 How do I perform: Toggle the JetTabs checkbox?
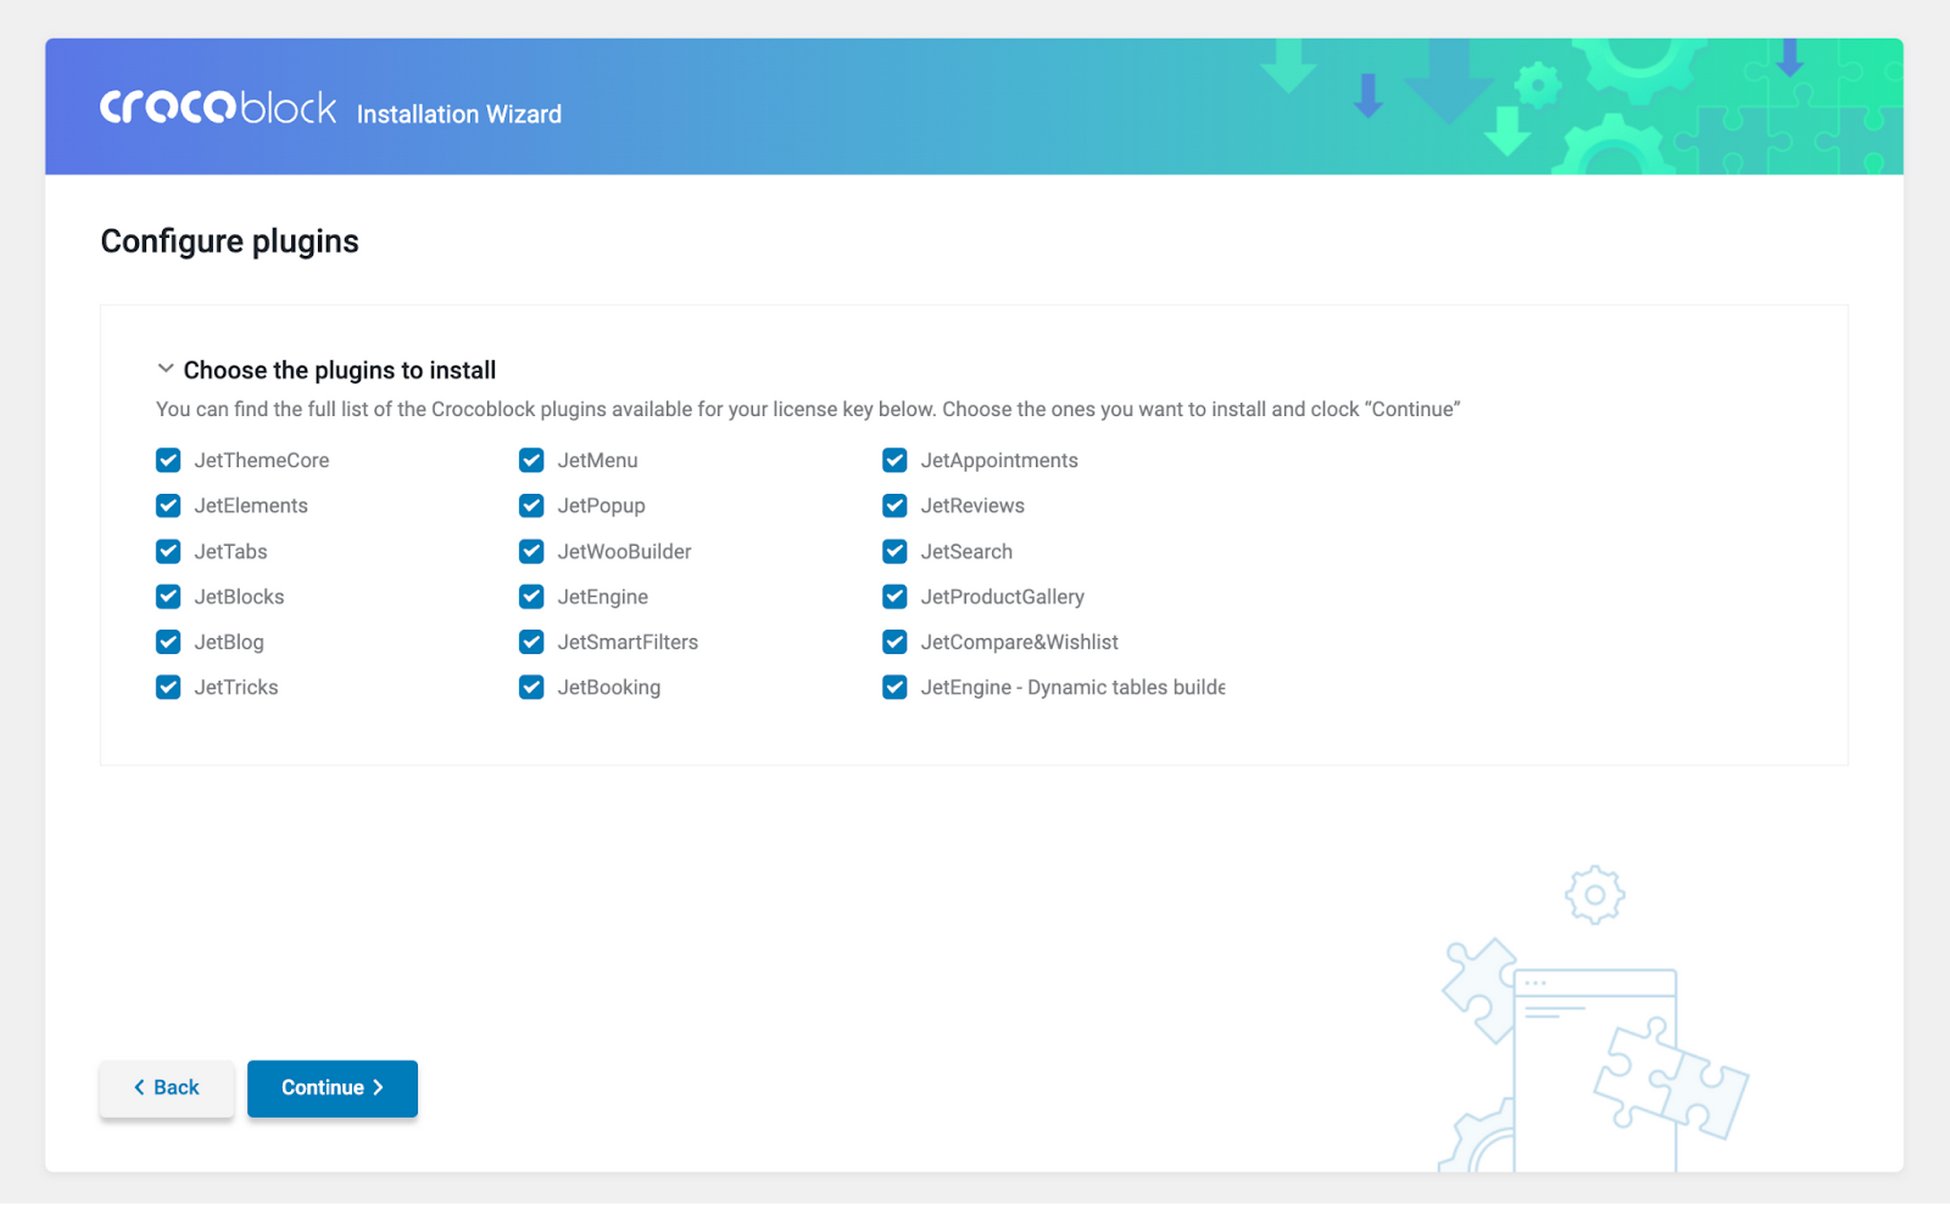coord(168,551)
